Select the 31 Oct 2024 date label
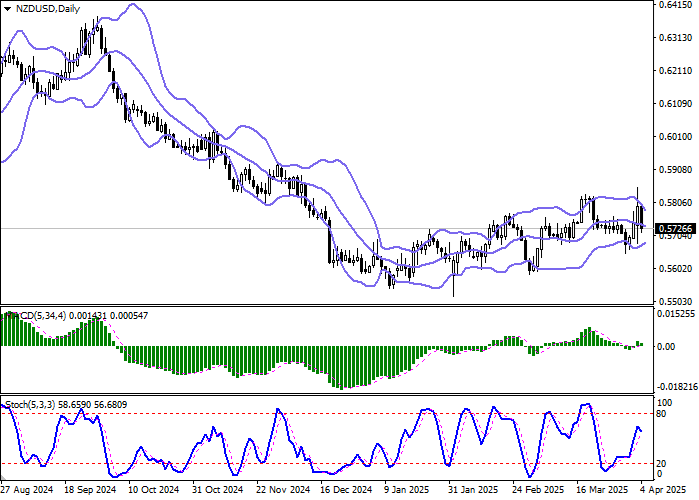The image size is (699, 500). [x=216, y=491]
